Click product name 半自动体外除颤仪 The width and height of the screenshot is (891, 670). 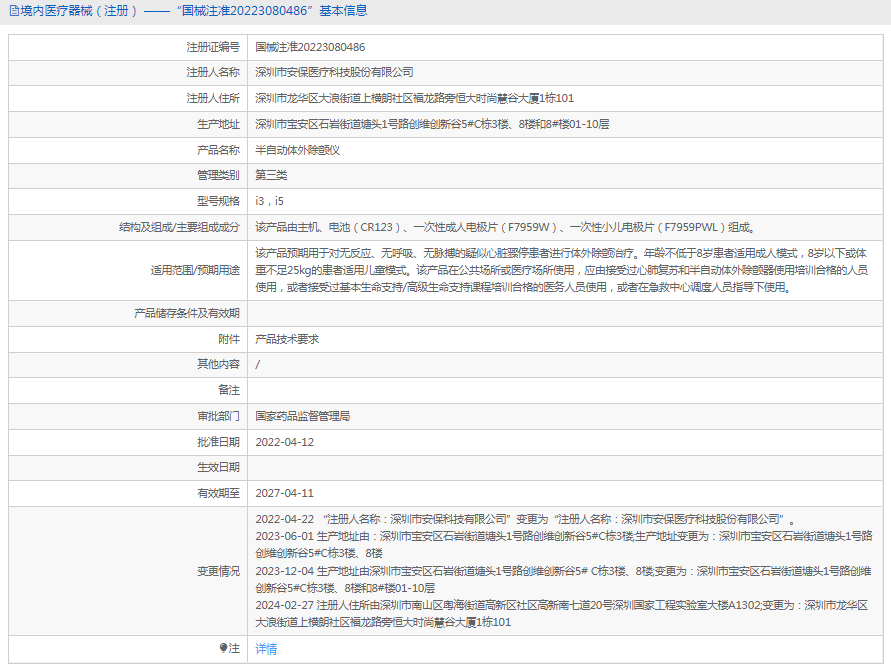coord(297,150)
